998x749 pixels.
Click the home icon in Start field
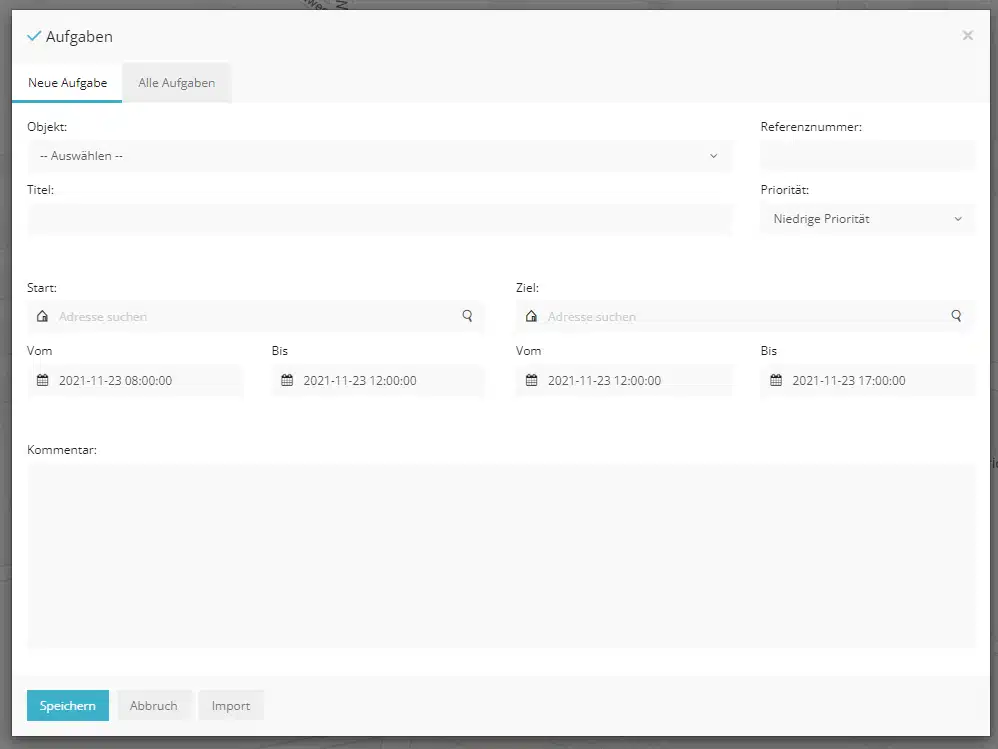[x=42, y=316]
